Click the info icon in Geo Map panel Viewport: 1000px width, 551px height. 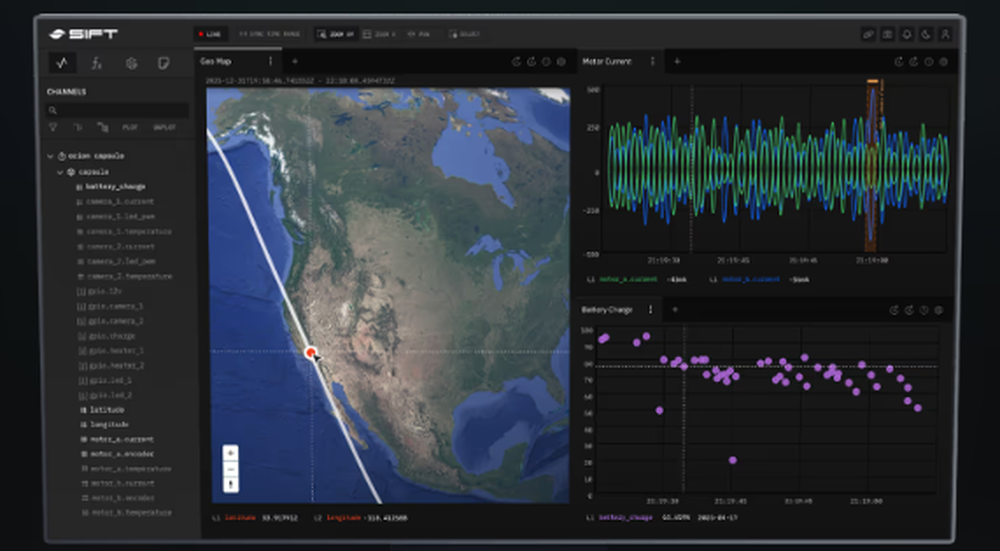pyautogui.click(x=546, y=62)
